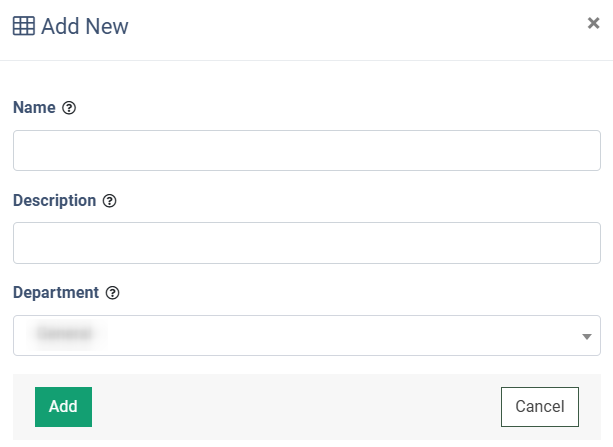Open the Department field help icon
The image size is (613, 447).
[113, 293]
